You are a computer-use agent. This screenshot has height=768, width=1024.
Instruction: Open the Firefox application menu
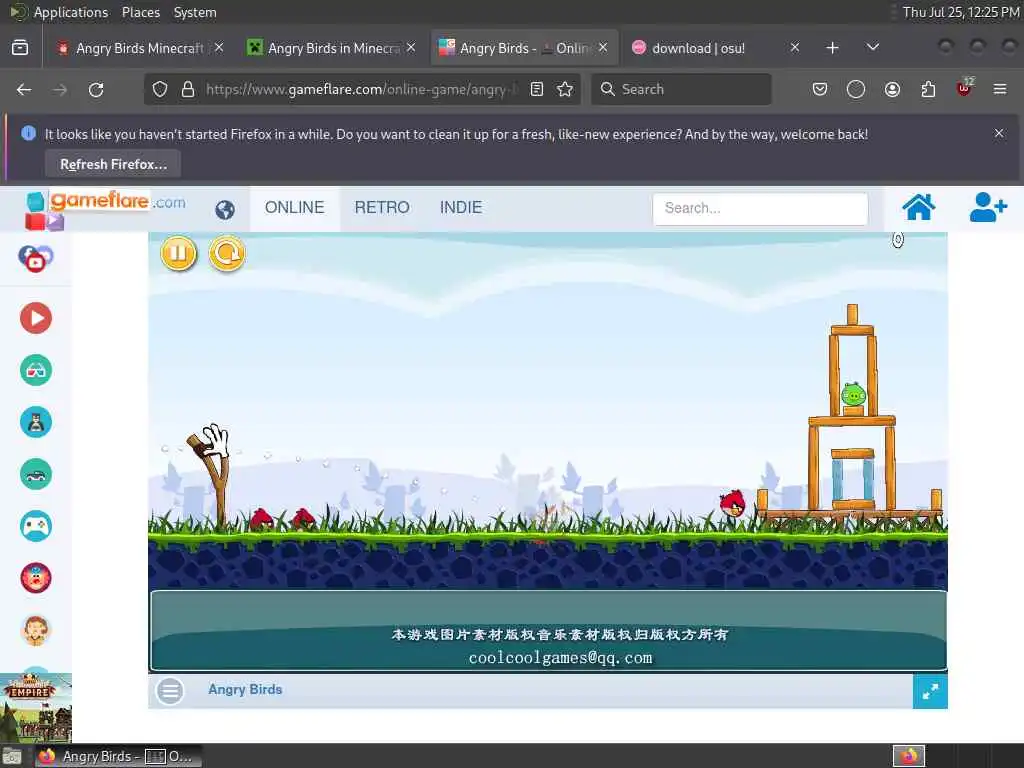[1000, 89]
